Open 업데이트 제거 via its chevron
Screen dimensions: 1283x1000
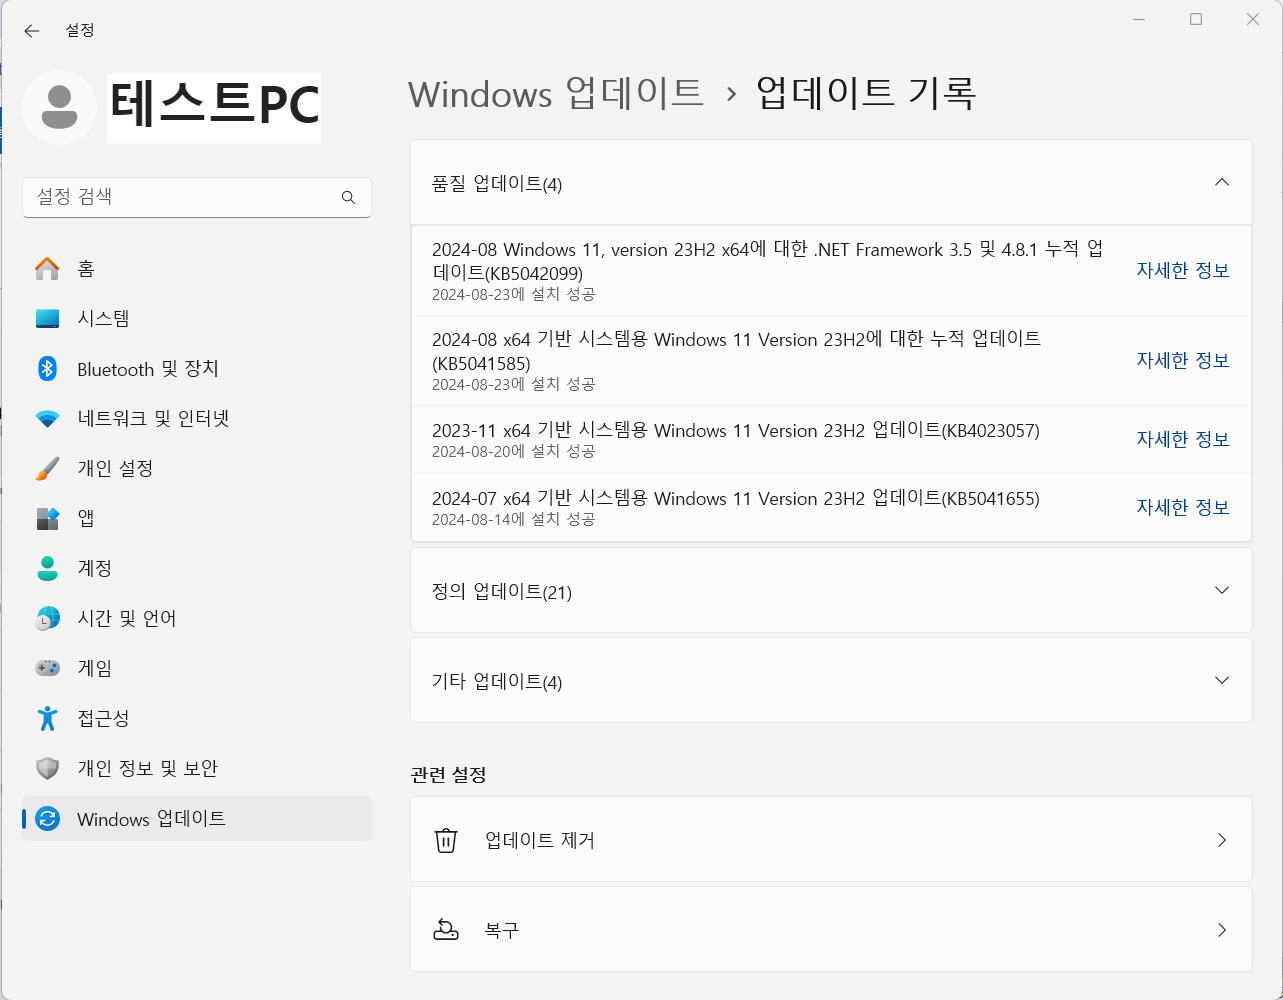(1221, 840)
